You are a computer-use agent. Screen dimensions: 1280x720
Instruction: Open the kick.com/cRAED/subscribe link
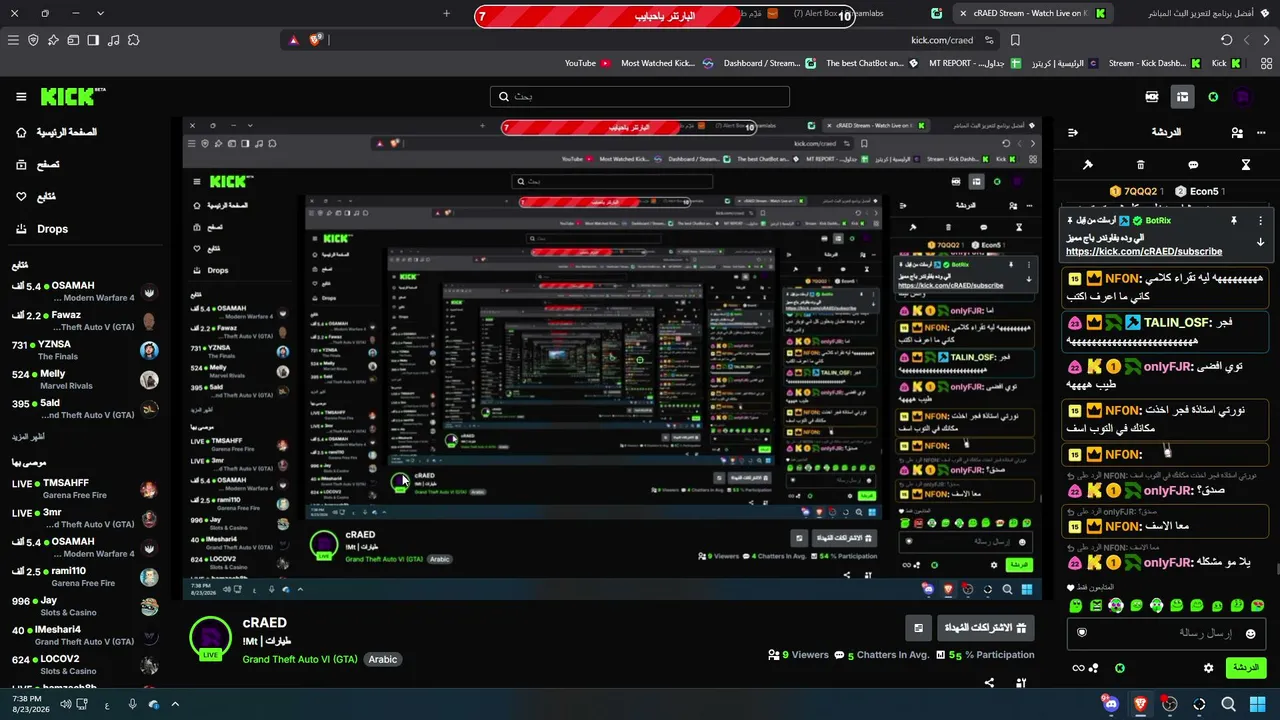pyautogui.click(x=1144, y=252)
